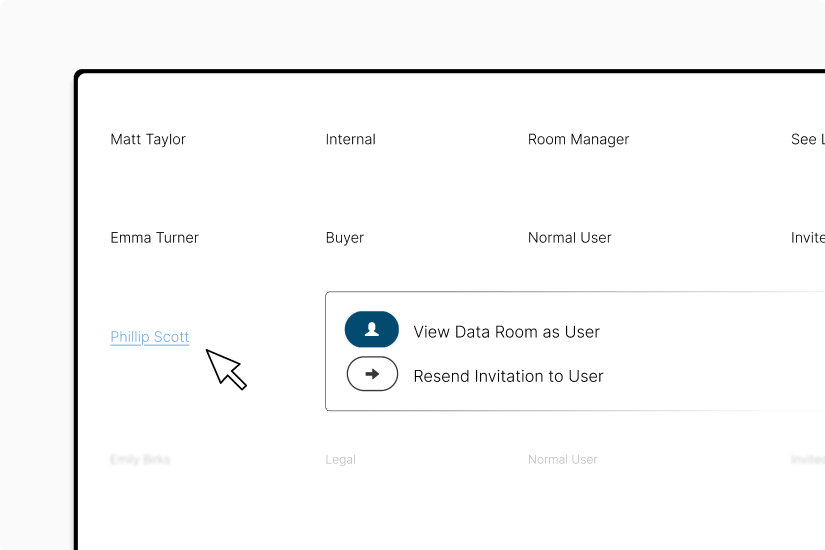Click the arrow icon for resending invitation
Viewport: 825px width, 550px height.
[372, 374]
